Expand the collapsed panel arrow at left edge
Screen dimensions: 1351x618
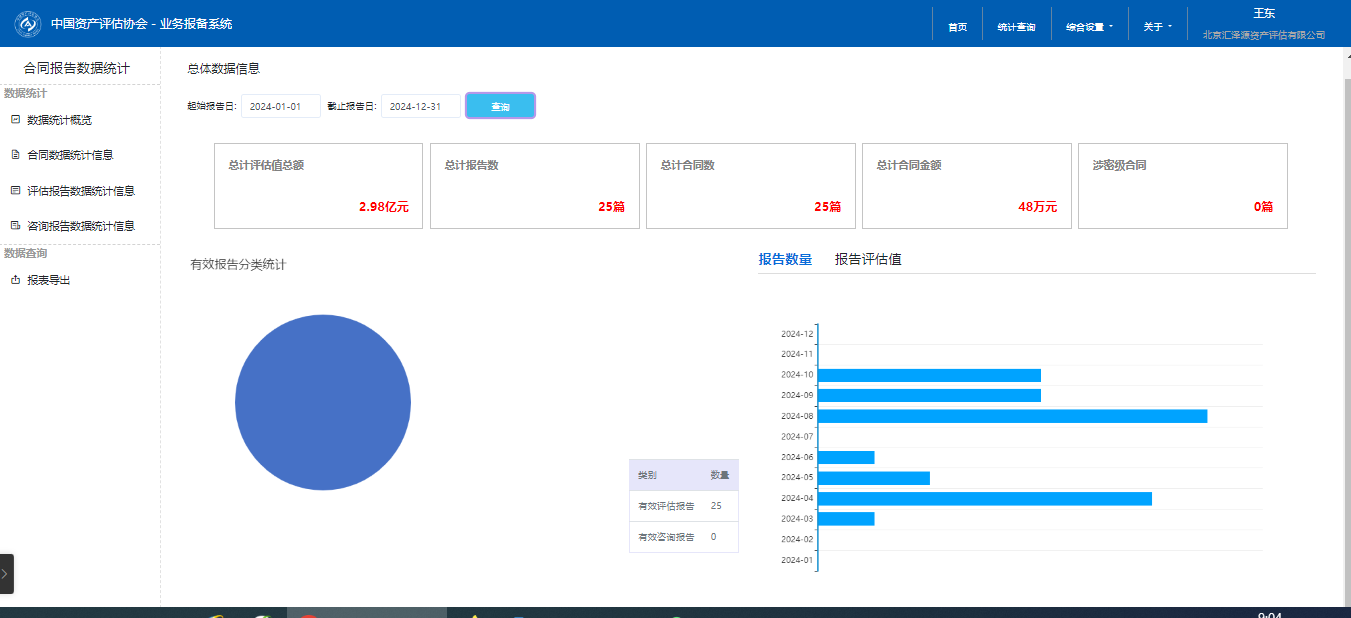click(6, 574)
